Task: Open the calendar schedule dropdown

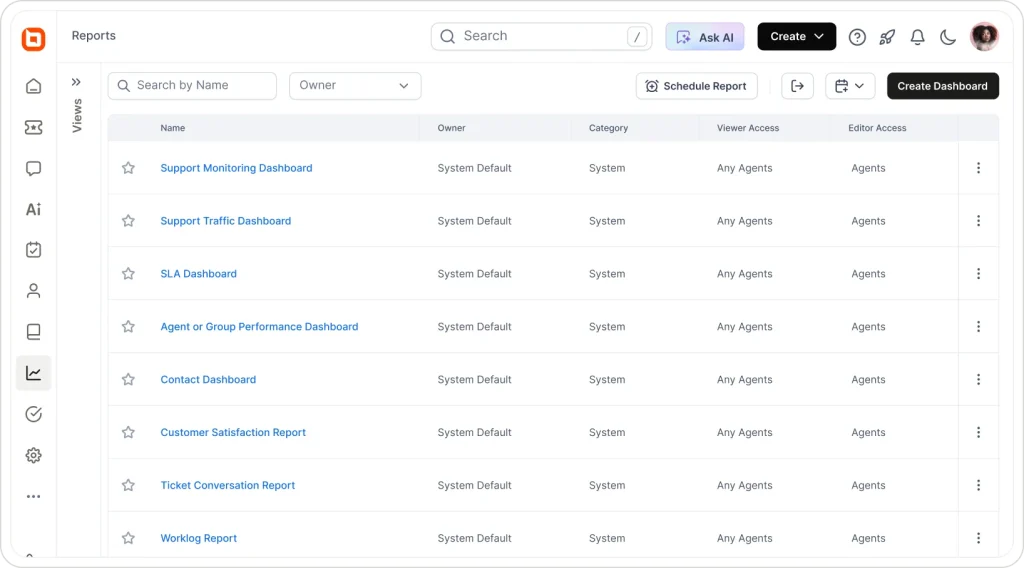Action: (x=850, y=86)
